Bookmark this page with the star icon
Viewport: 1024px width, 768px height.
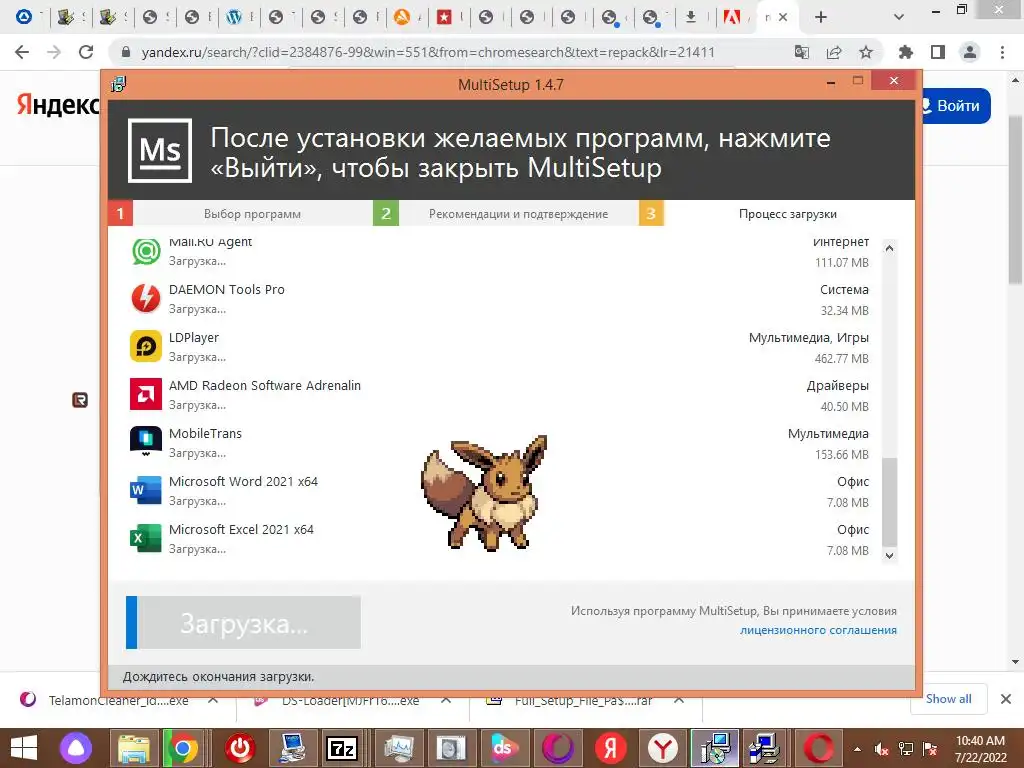(866, 52)
